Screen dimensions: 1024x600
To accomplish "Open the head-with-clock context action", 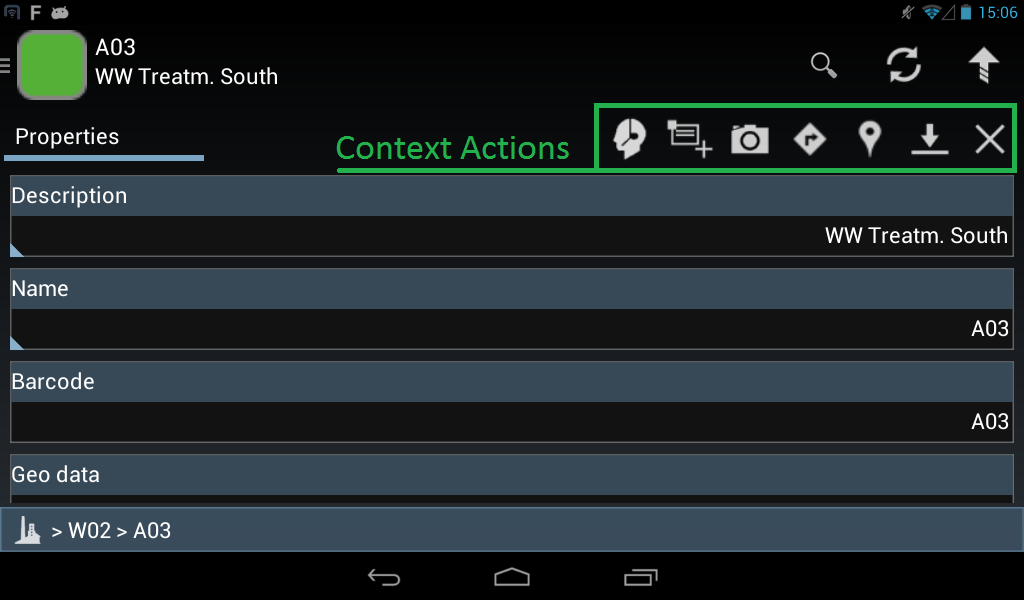I will click(x=630, y=138).
